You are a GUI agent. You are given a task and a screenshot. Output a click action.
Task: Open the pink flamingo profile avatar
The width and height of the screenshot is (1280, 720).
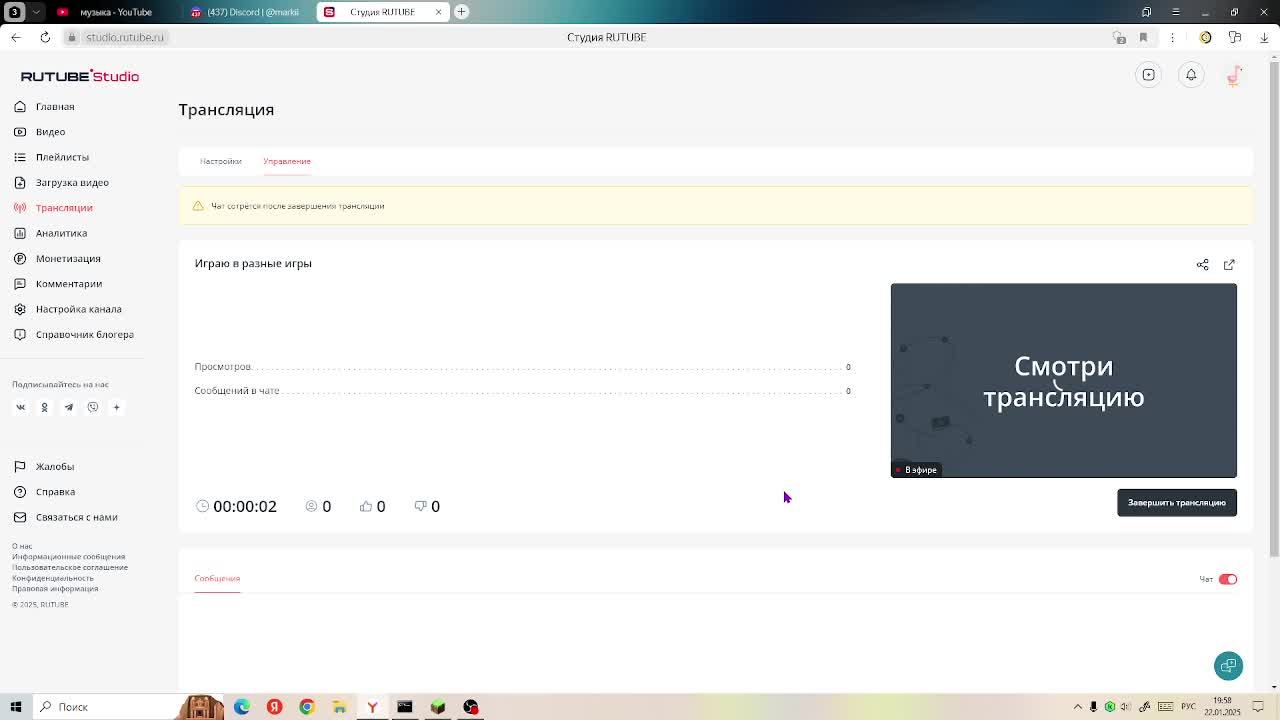point(1234,75)
